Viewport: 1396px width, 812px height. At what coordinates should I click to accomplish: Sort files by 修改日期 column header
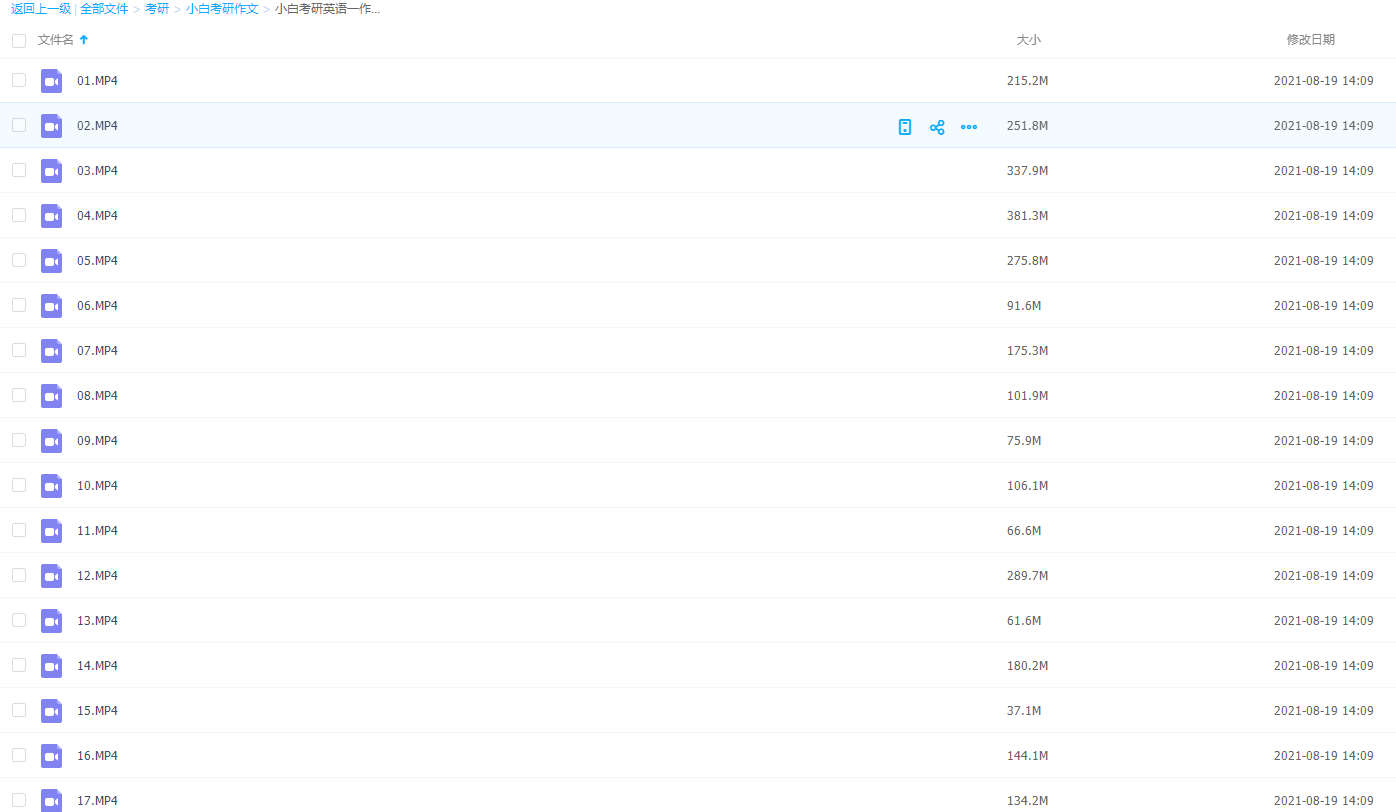(1310, 40)
